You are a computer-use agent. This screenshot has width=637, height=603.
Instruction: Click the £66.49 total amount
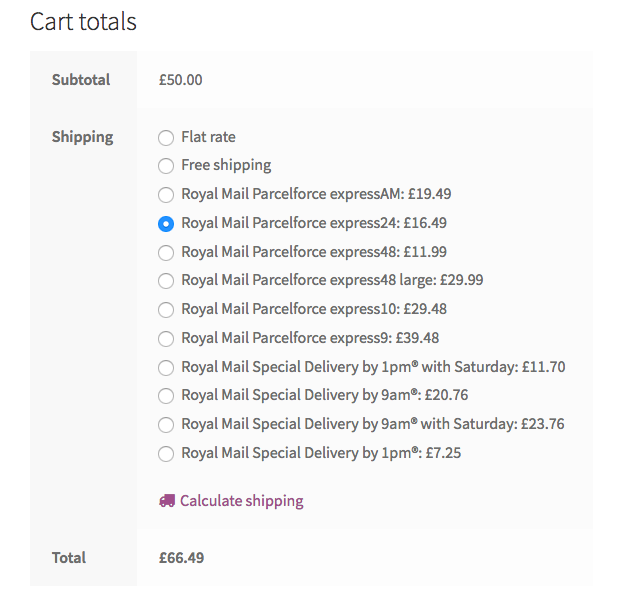[181, 558]
